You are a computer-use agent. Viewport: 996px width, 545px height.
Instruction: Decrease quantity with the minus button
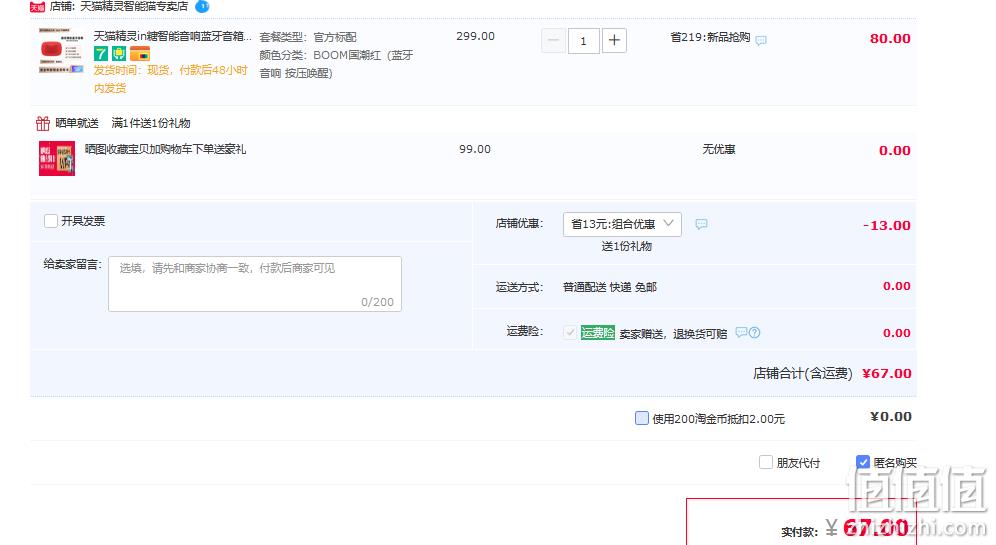[553, 41]
